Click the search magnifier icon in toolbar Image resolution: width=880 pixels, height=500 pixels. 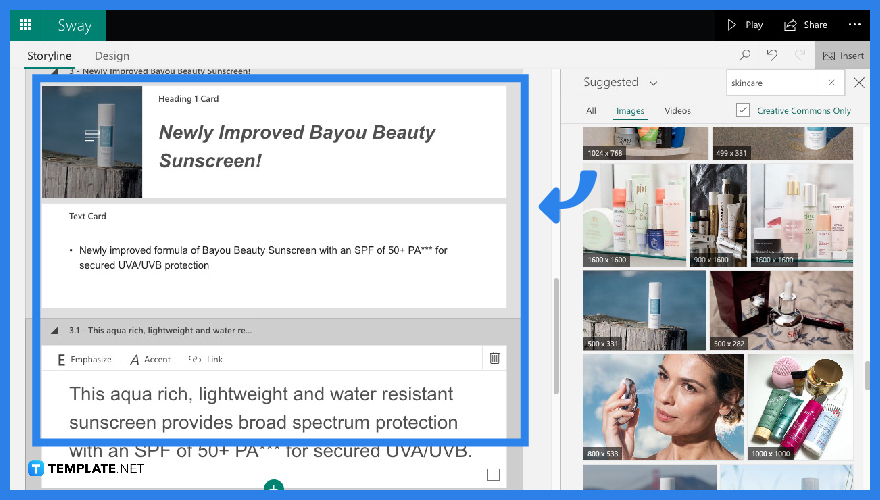(745, 55)
